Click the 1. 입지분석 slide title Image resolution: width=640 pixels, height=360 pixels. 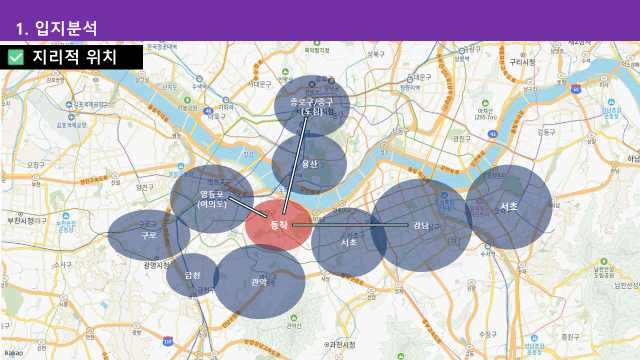click(56, 28)
